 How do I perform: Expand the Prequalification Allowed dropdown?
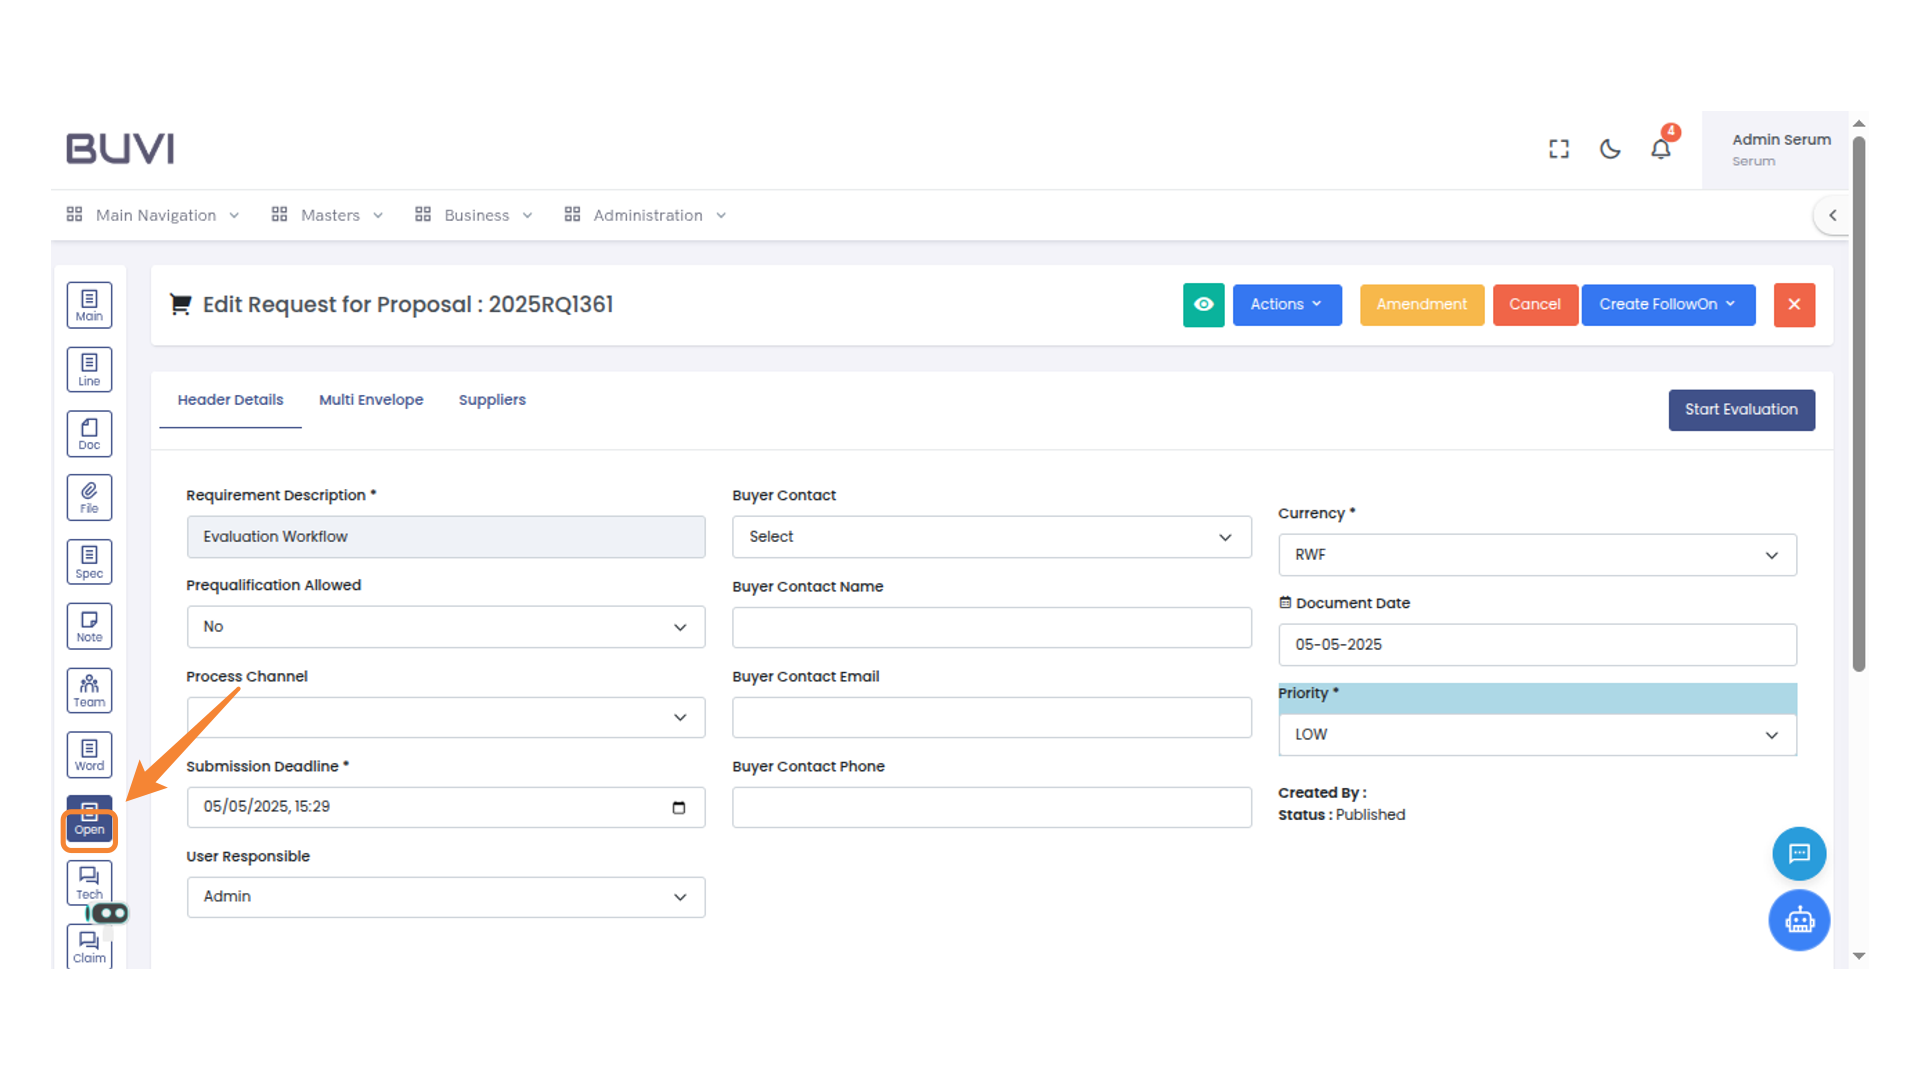446,627
